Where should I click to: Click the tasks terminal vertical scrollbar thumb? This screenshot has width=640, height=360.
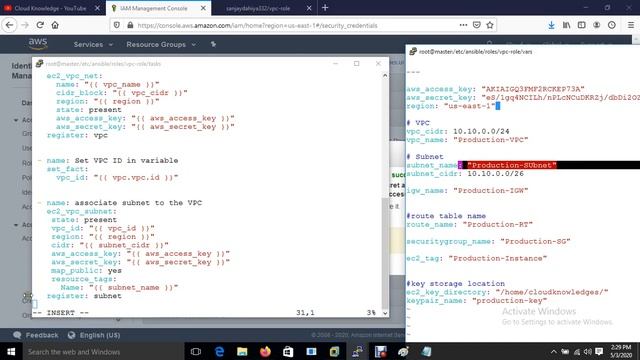click(385, 253)
